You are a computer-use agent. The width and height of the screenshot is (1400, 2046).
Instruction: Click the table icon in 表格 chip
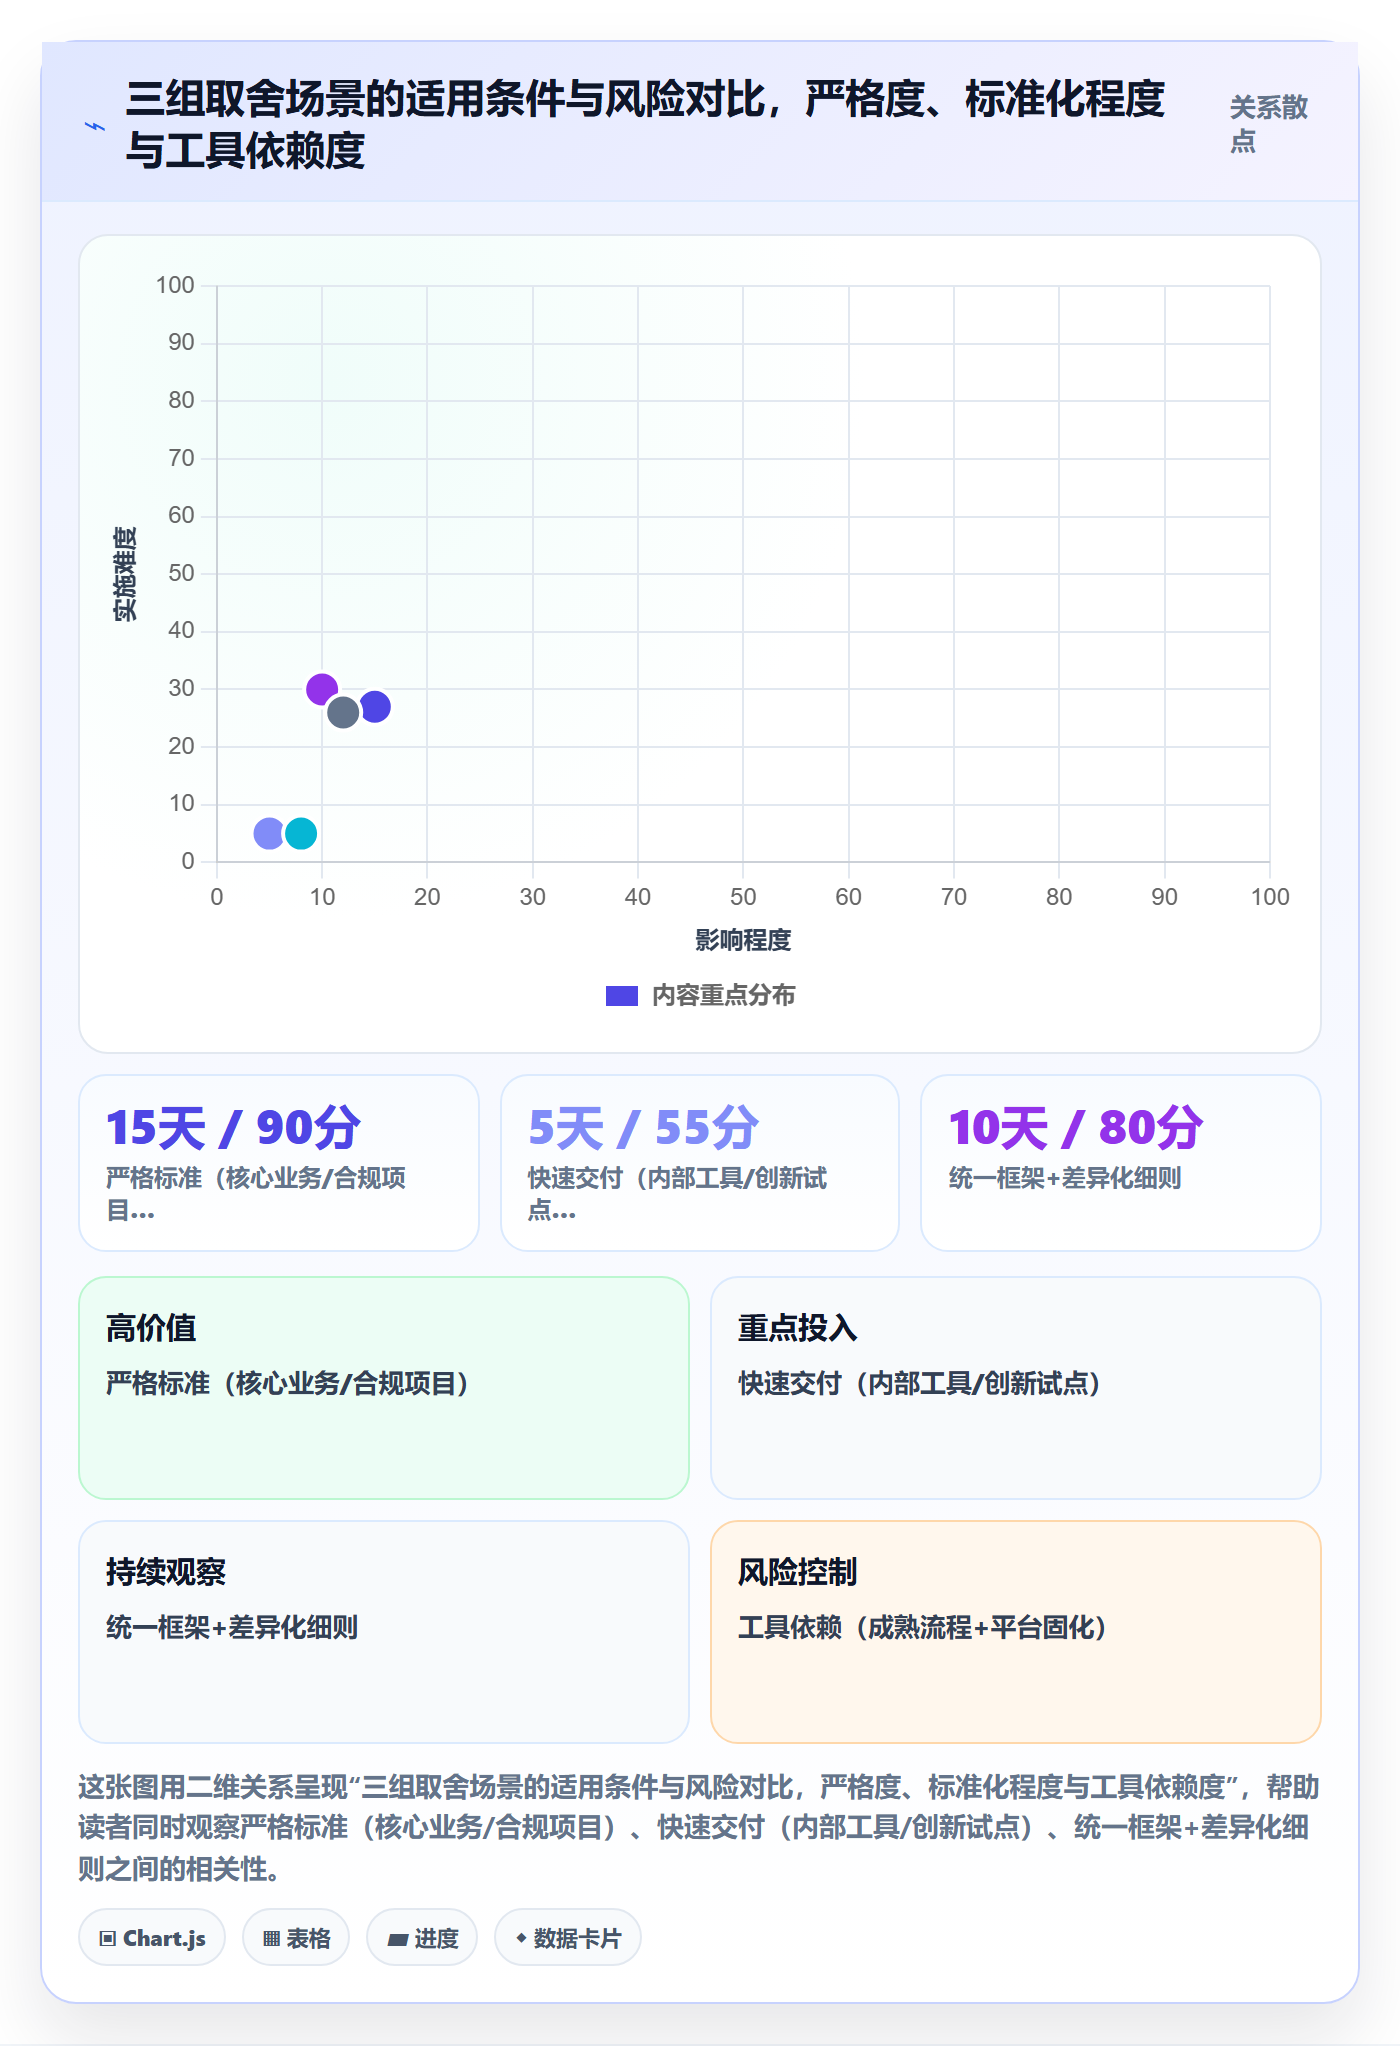[271, 1939]
